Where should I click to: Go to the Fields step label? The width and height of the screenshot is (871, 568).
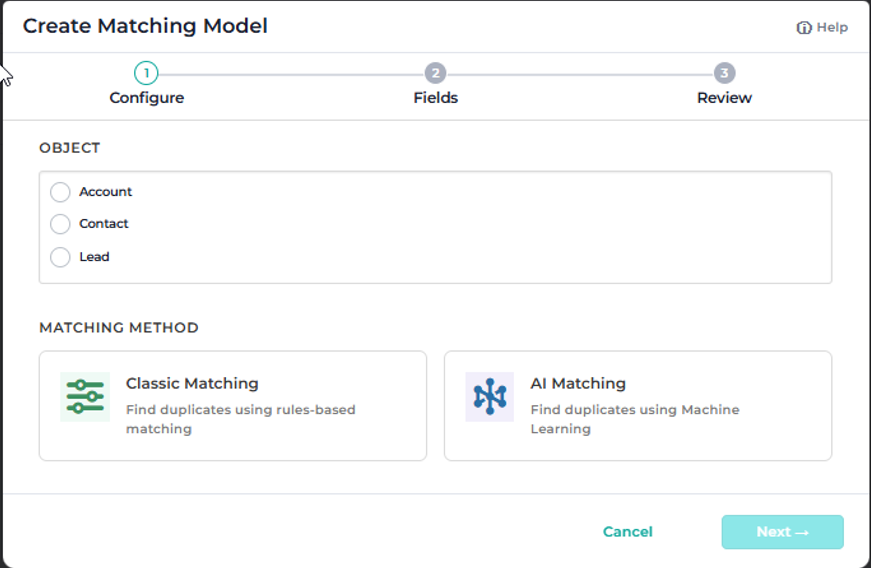click(x=436, y=98)
